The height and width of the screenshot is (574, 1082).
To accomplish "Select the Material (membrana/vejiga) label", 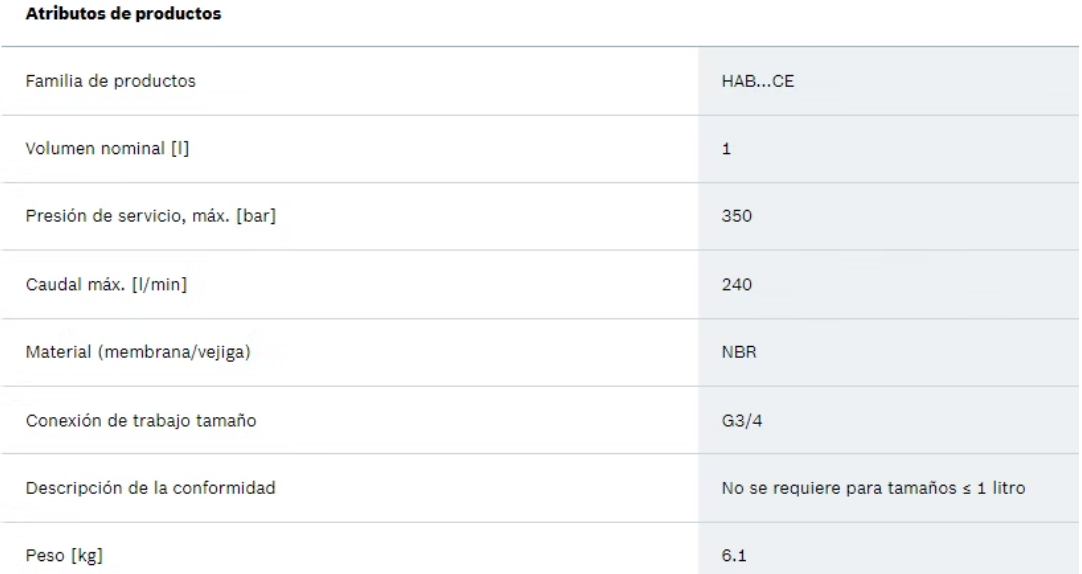I will coord(138,352).
